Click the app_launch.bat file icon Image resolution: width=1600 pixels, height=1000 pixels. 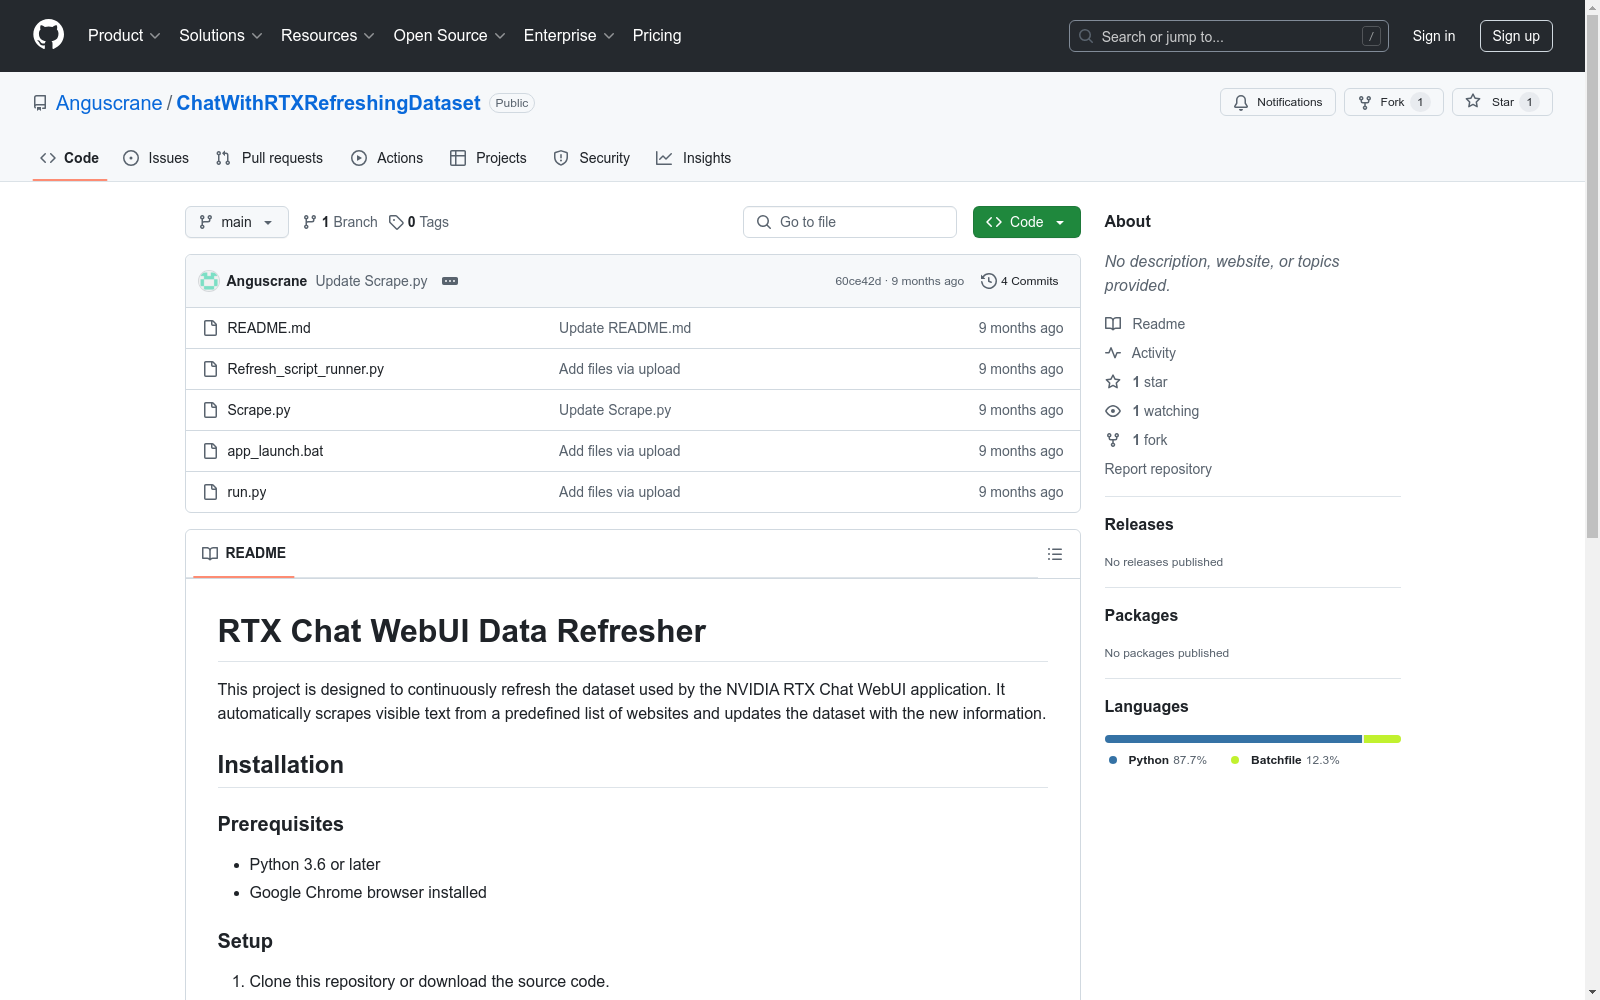[210, 451]
